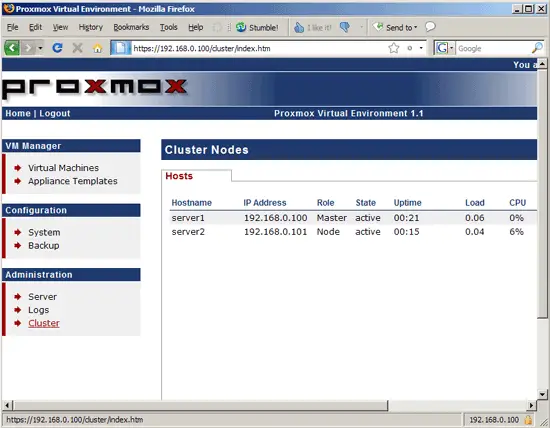Open the Send to dropdown
Screen dimensions: 550x428
point(395,27)
